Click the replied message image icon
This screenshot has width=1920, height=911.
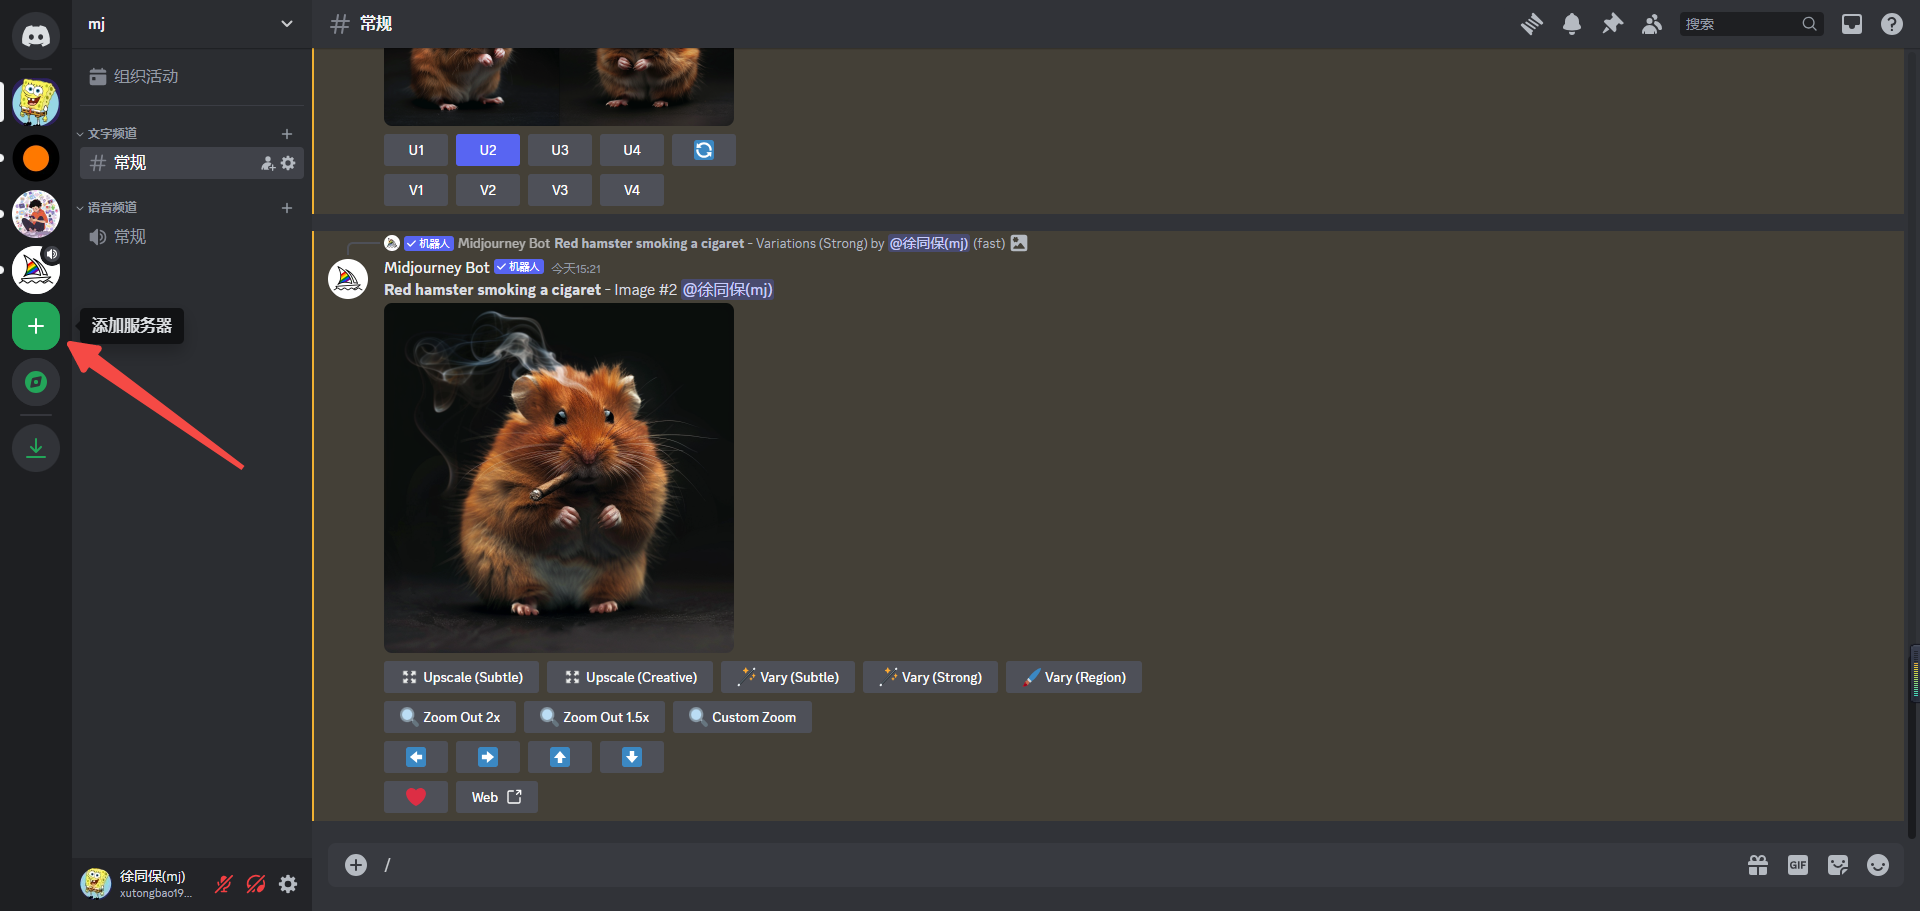[1019, 243]
